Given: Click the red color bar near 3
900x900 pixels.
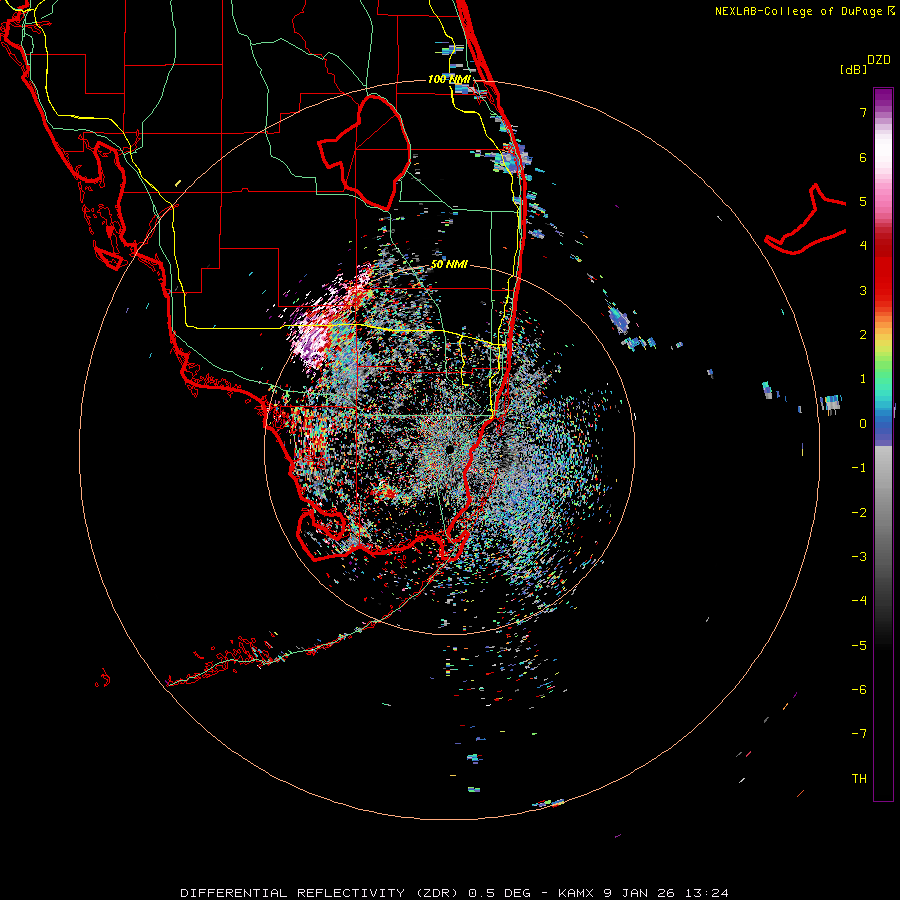Looking at the screenshot, I should pyautogui.click(x=883, y=290).
